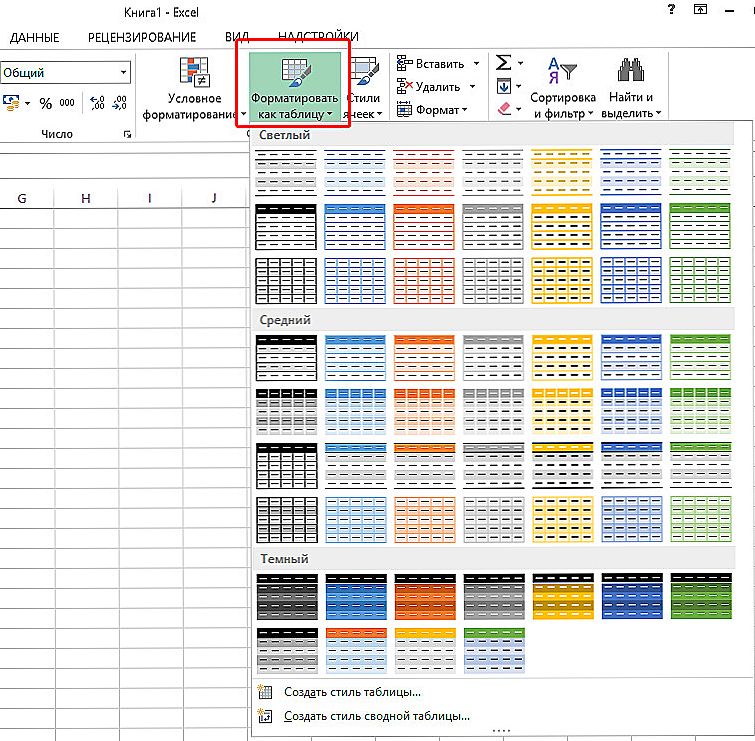This screenshot has width=755, height=741.
Task: Click the AutoSum sigma icon
Action: (504, 63)
